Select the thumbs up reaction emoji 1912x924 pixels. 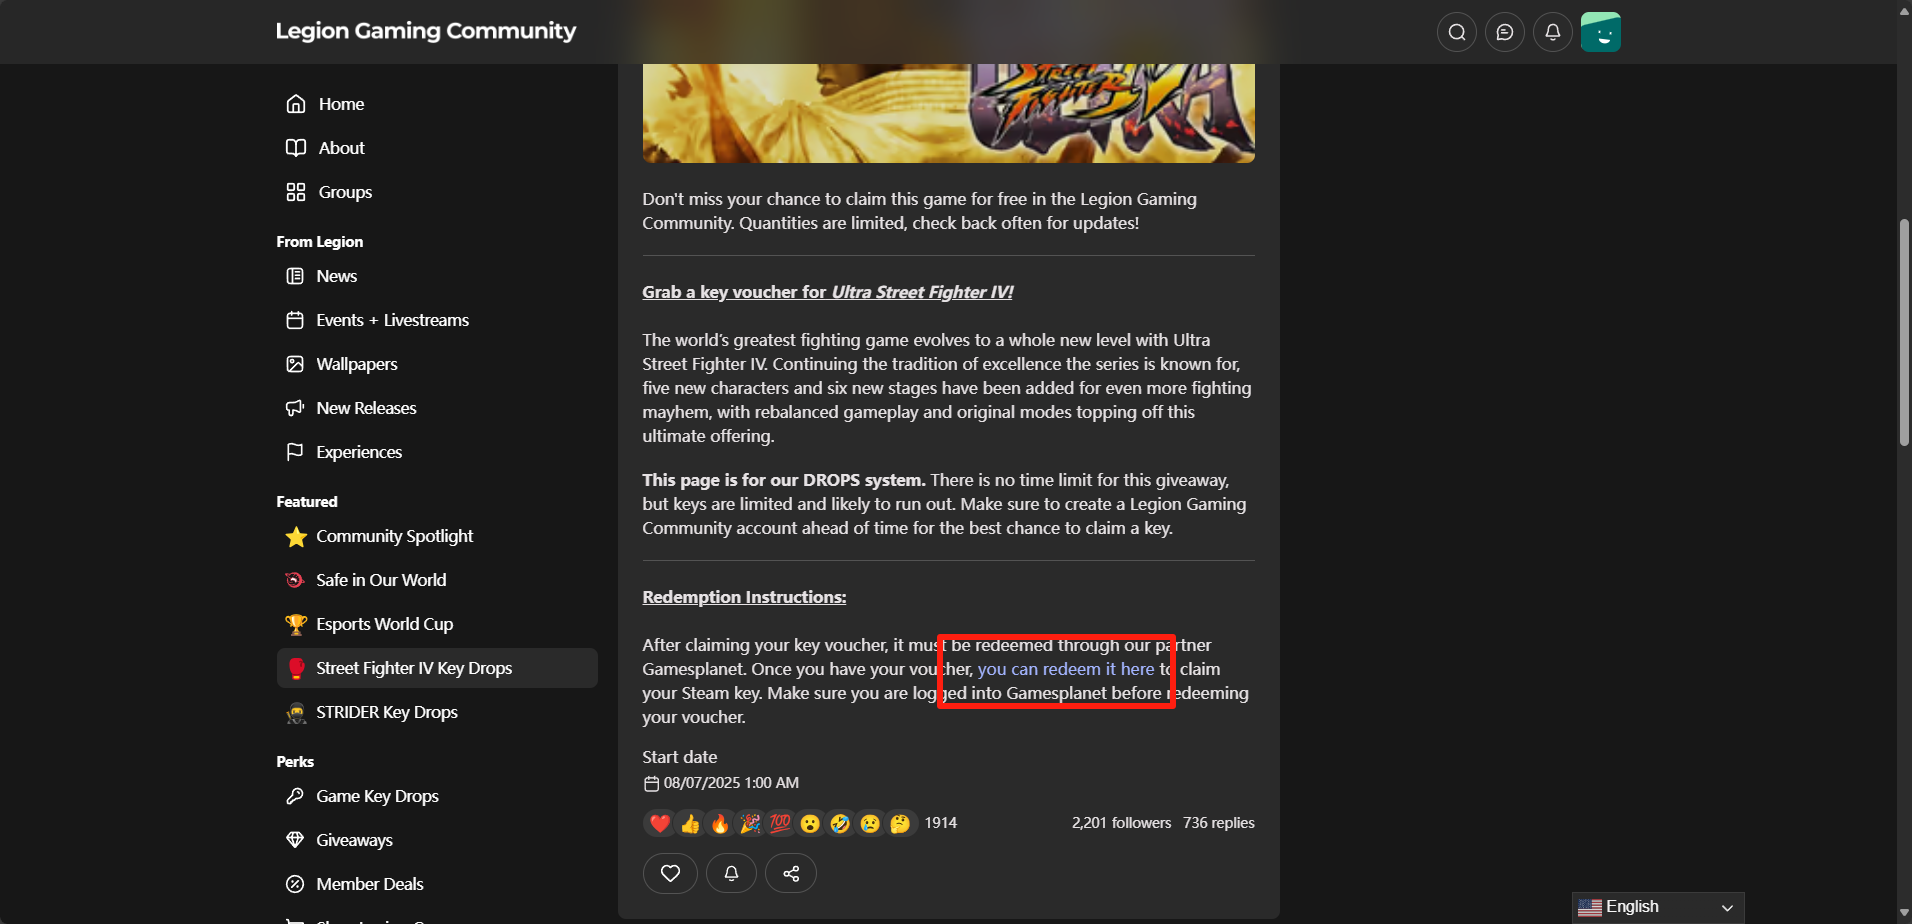point(690,823)
